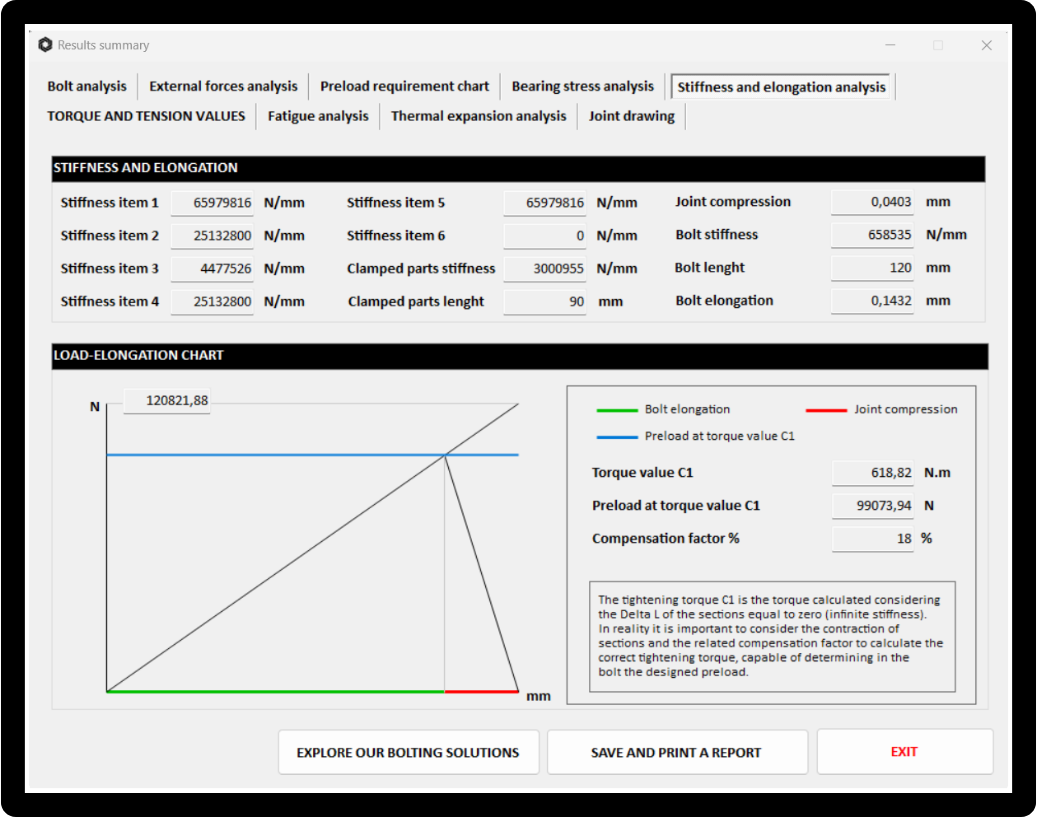Open TORQUE AND TENSION VALUES tab
The image size is (1037, 817).
(146, 116)
